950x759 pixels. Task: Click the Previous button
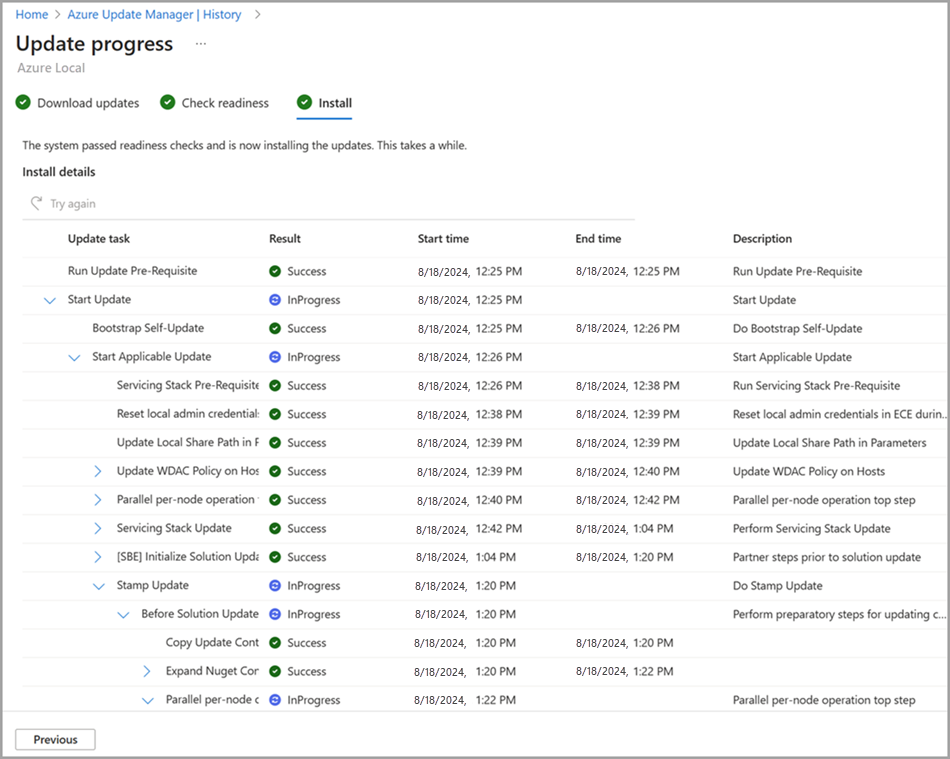(x=55, y=739)
